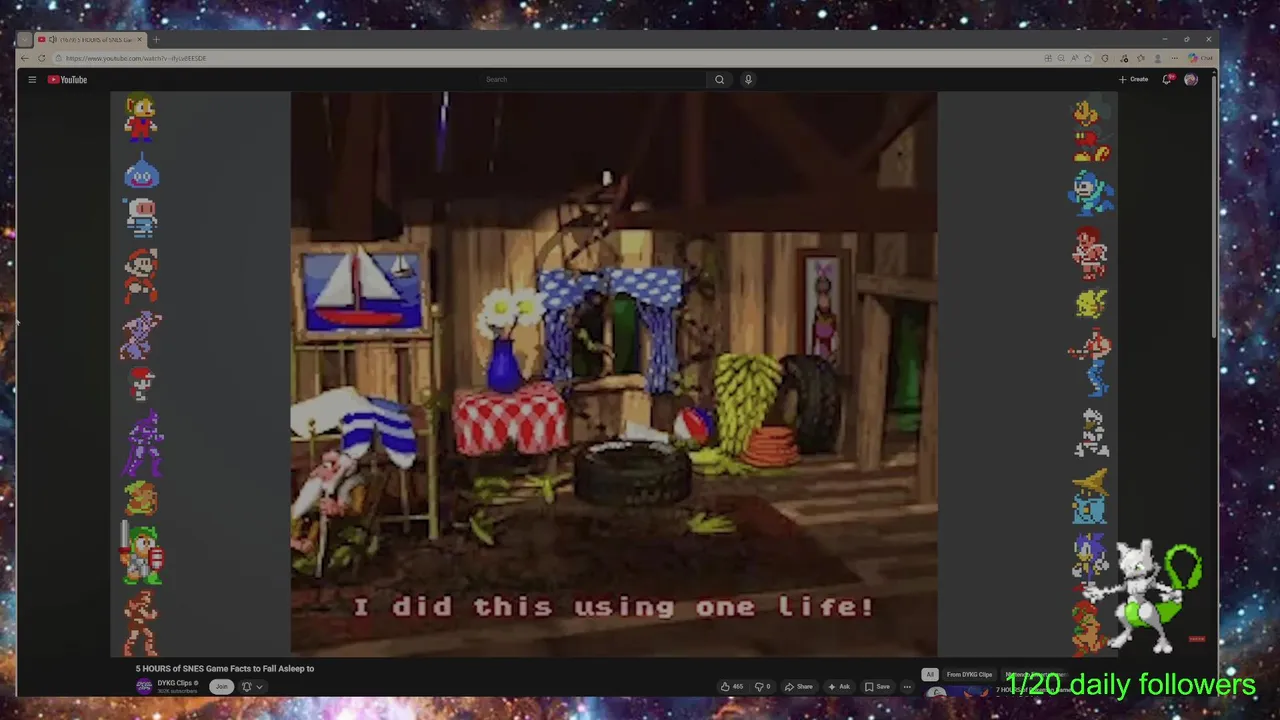The height and width of the screenshot is (720, 1280).
Task: Select the From DYKG Clips chip
Action: pos(969,675)
